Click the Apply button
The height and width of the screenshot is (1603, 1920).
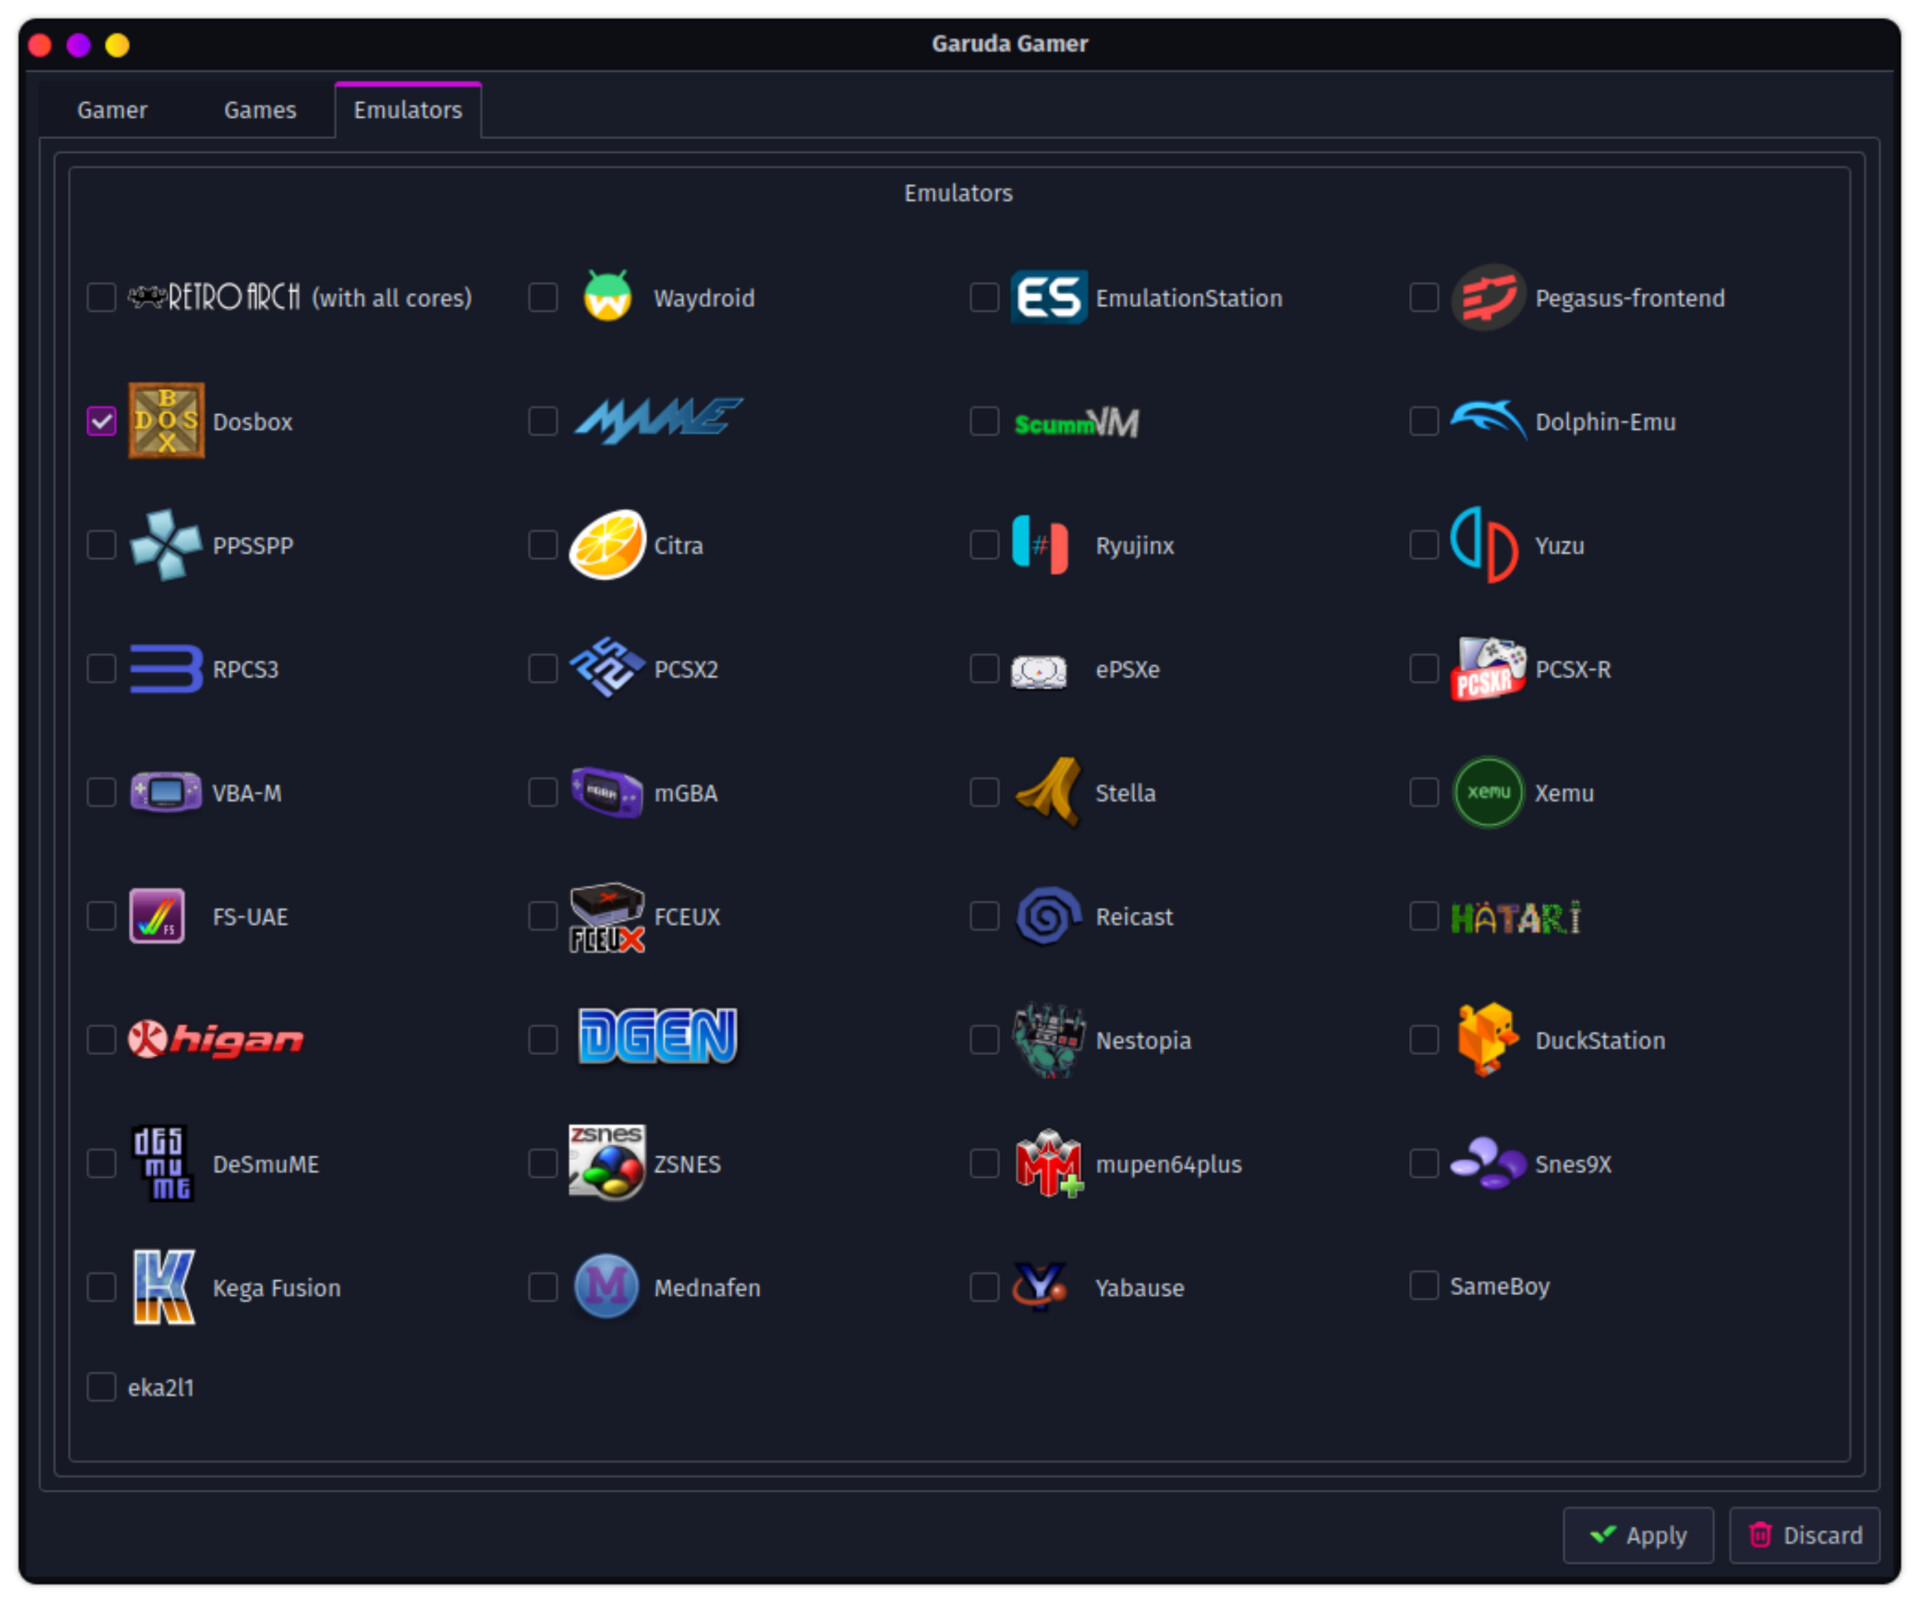(1638, 1535)
